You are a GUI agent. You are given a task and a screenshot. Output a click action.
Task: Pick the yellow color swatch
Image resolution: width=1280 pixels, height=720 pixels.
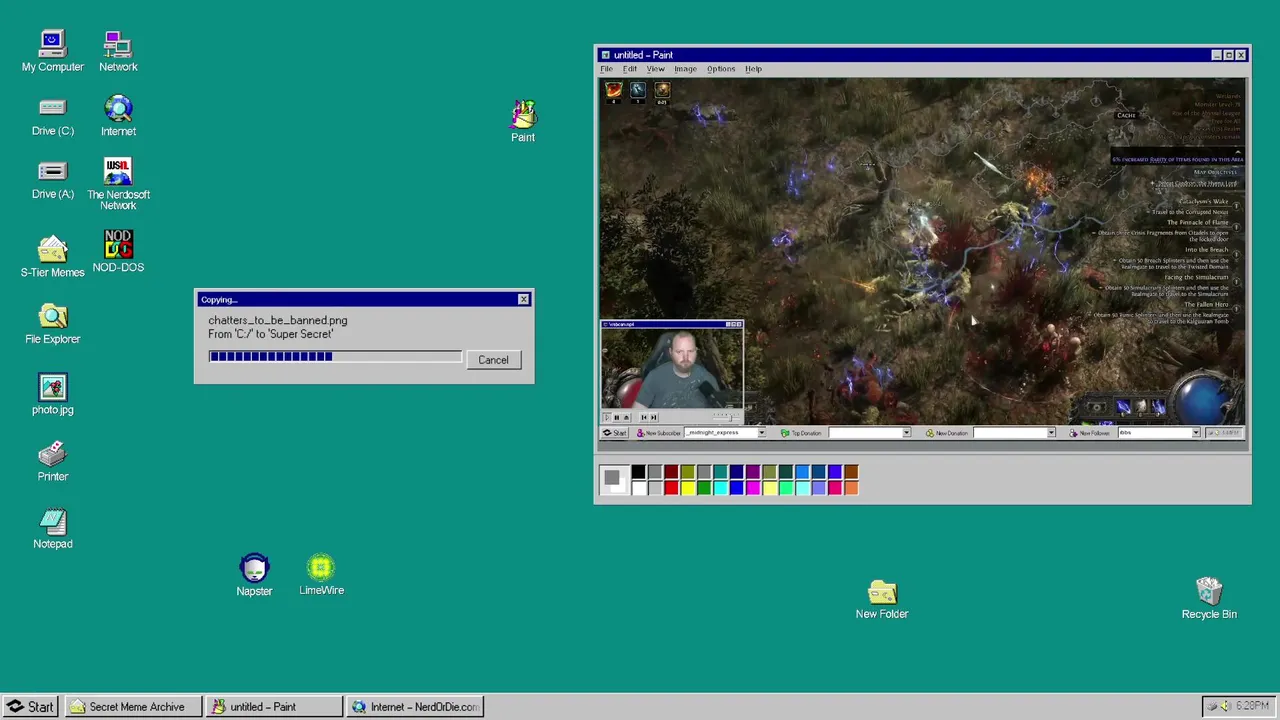coord(688,488)
